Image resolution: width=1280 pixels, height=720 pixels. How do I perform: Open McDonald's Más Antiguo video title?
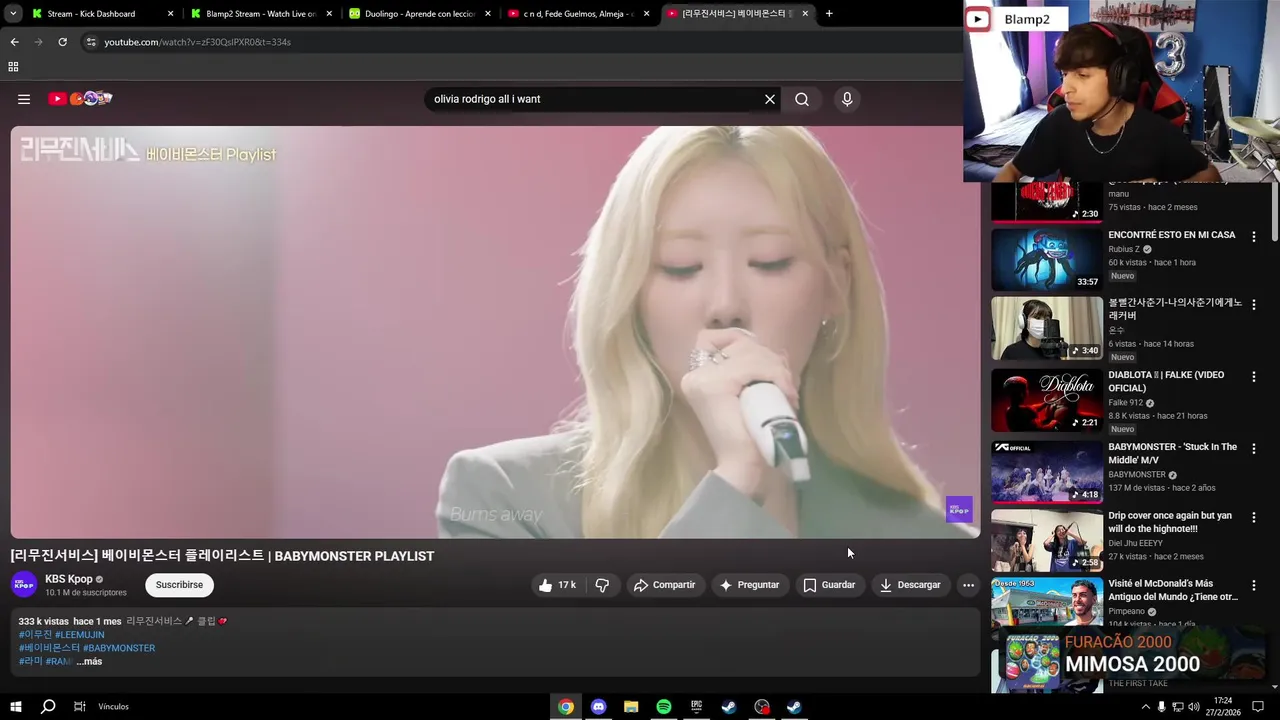coord(1173,590)
